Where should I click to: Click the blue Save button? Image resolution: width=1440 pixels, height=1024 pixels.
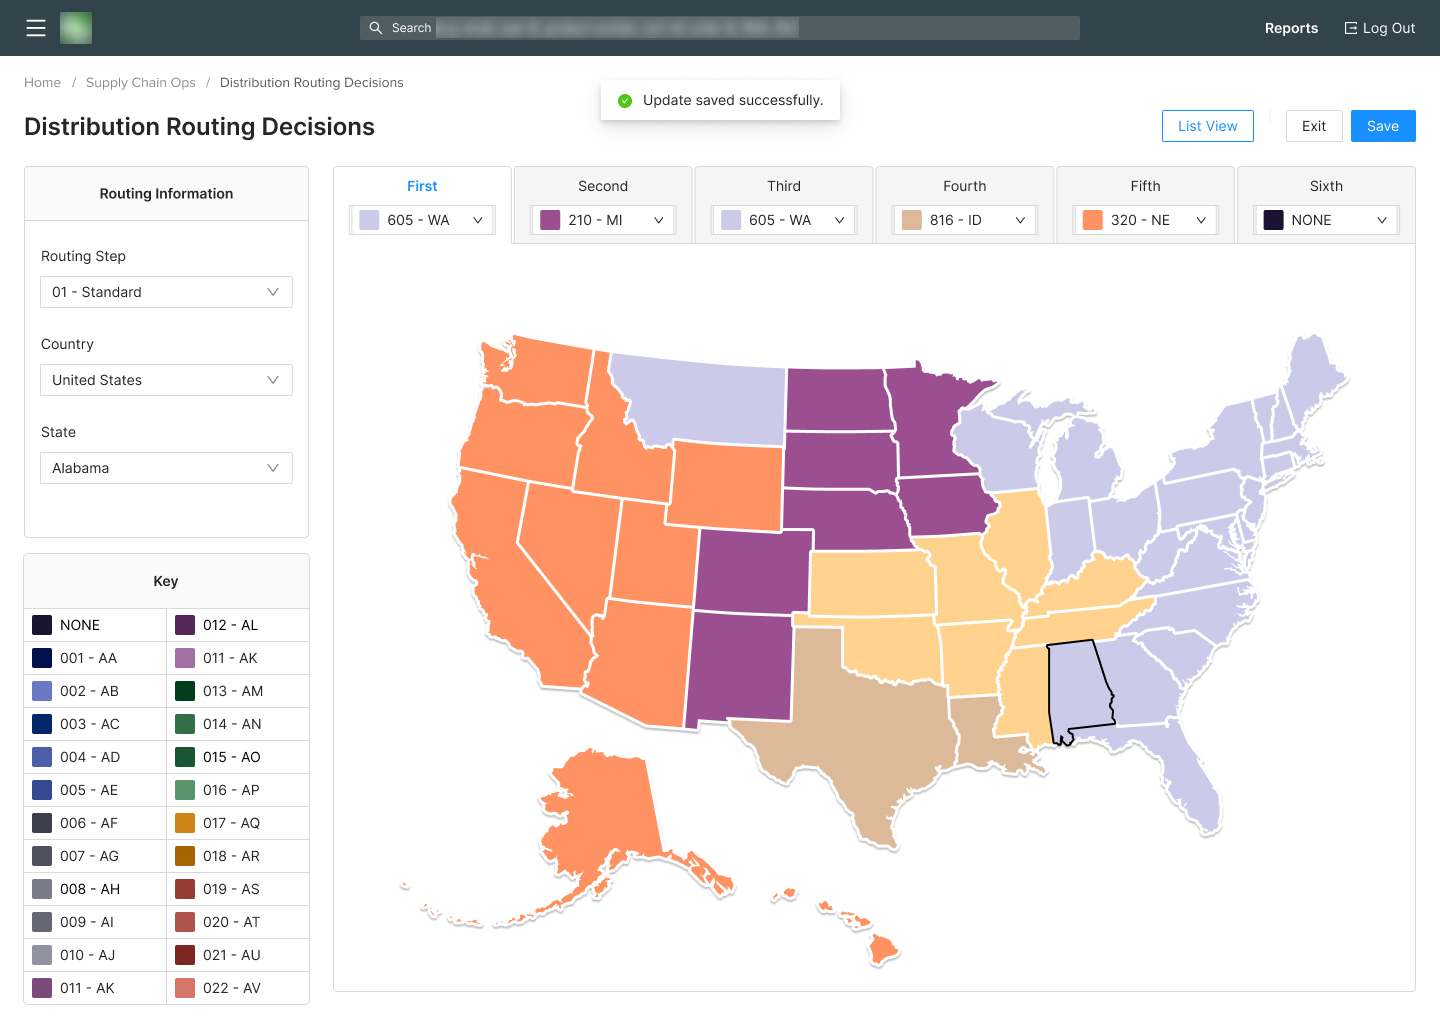[1383, 126]
